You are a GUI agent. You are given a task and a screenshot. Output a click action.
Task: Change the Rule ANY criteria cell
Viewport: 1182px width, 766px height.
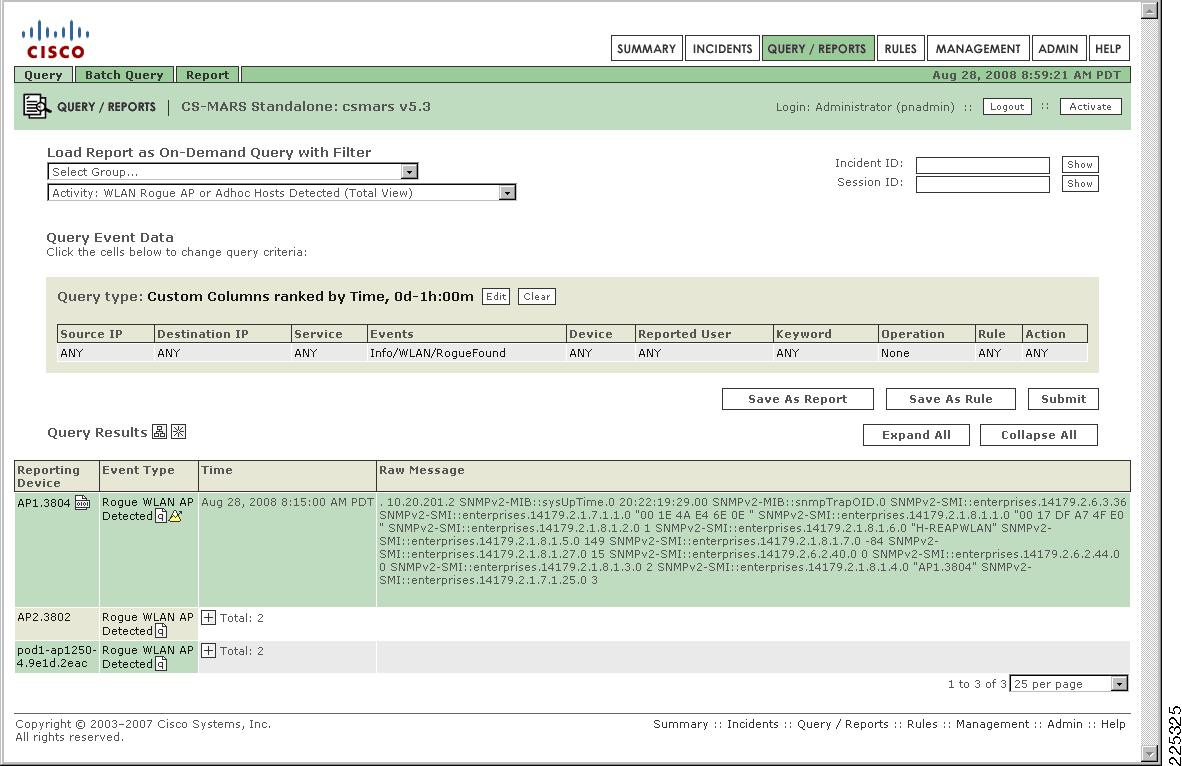pos(999,353)
